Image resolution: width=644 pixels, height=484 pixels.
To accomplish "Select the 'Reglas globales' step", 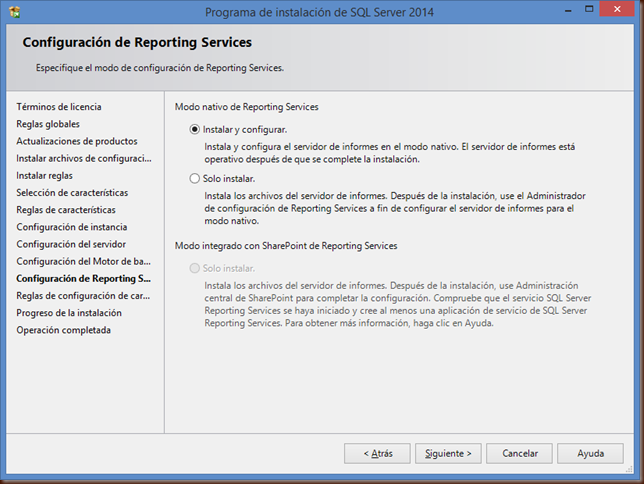I will point(48,124).
